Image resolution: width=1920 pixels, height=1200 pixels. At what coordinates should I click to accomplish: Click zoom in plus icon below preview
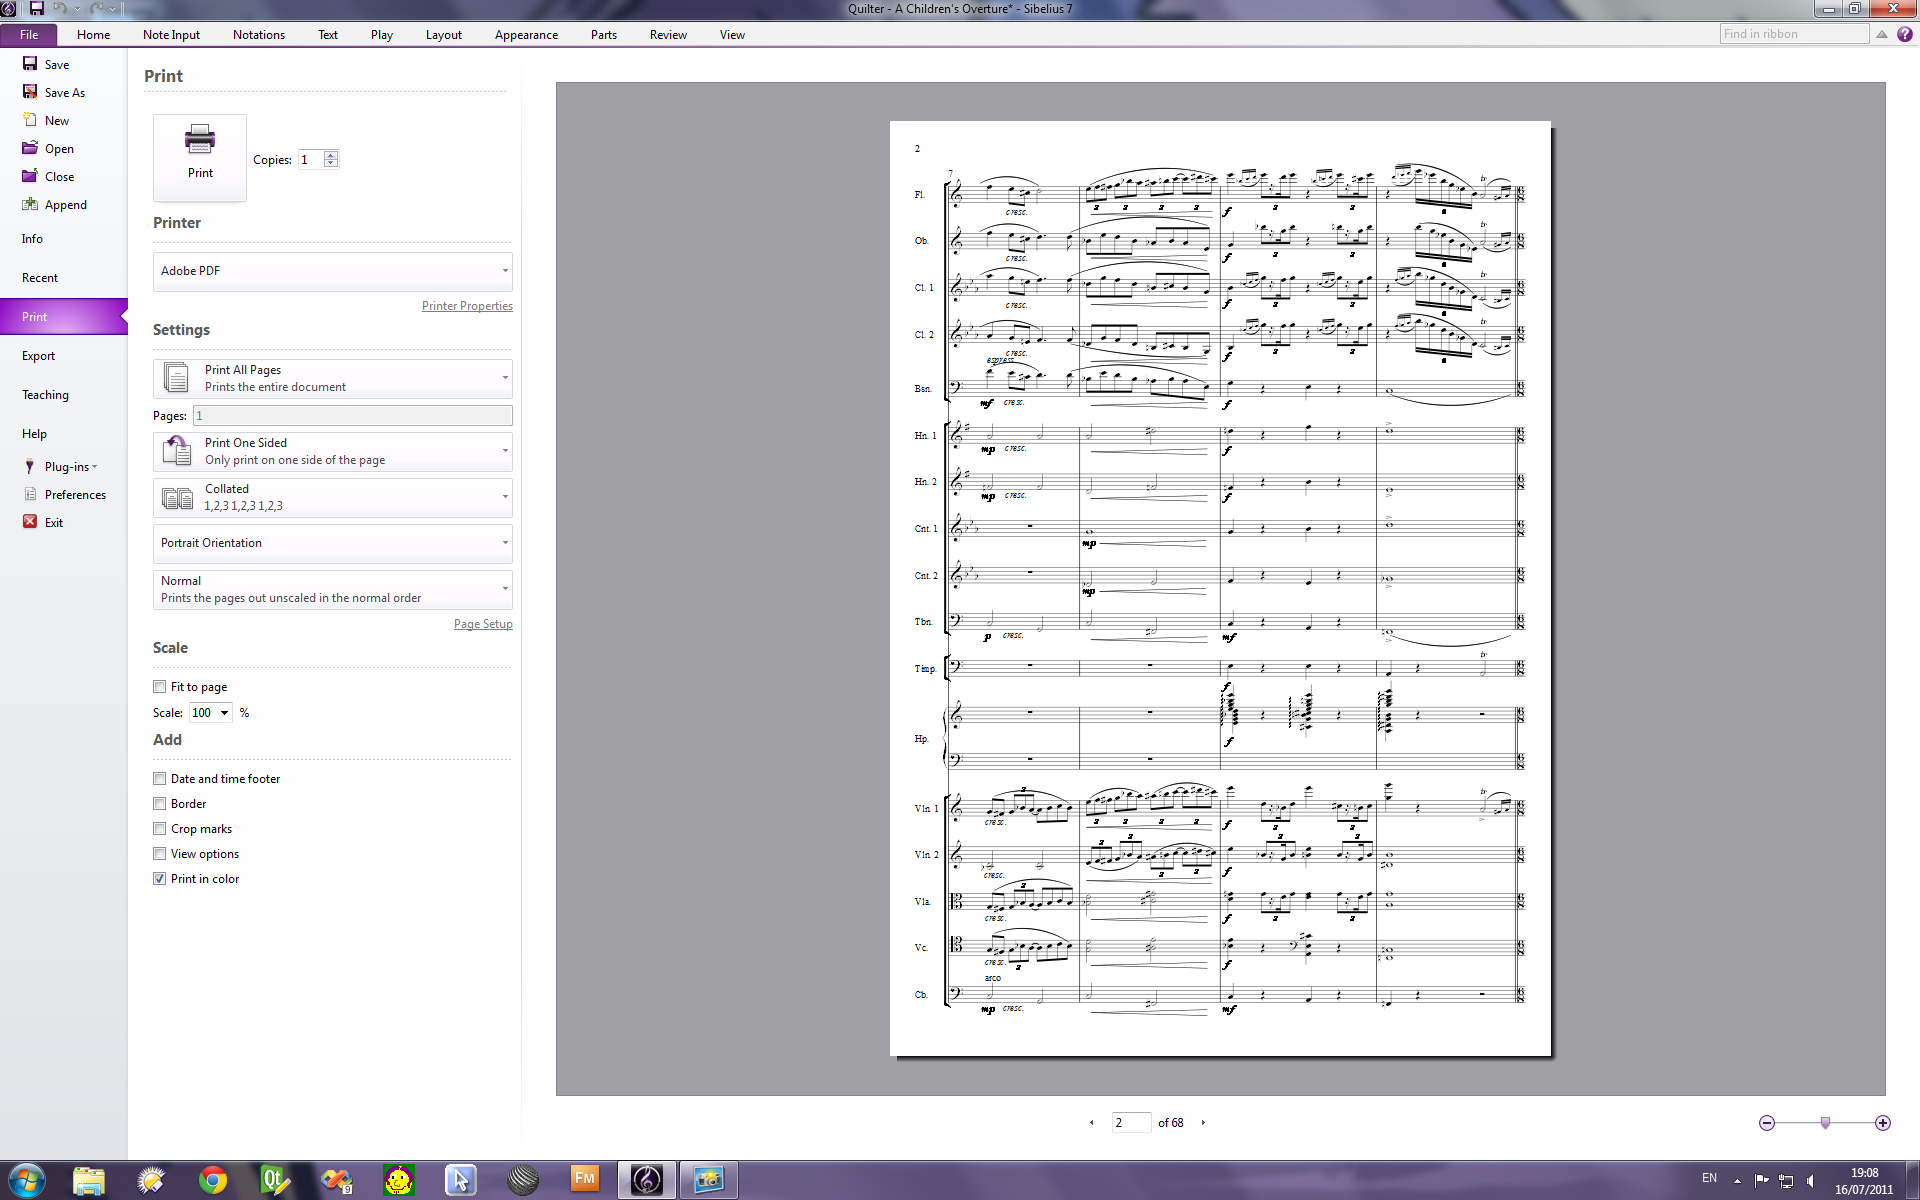1882,1123
